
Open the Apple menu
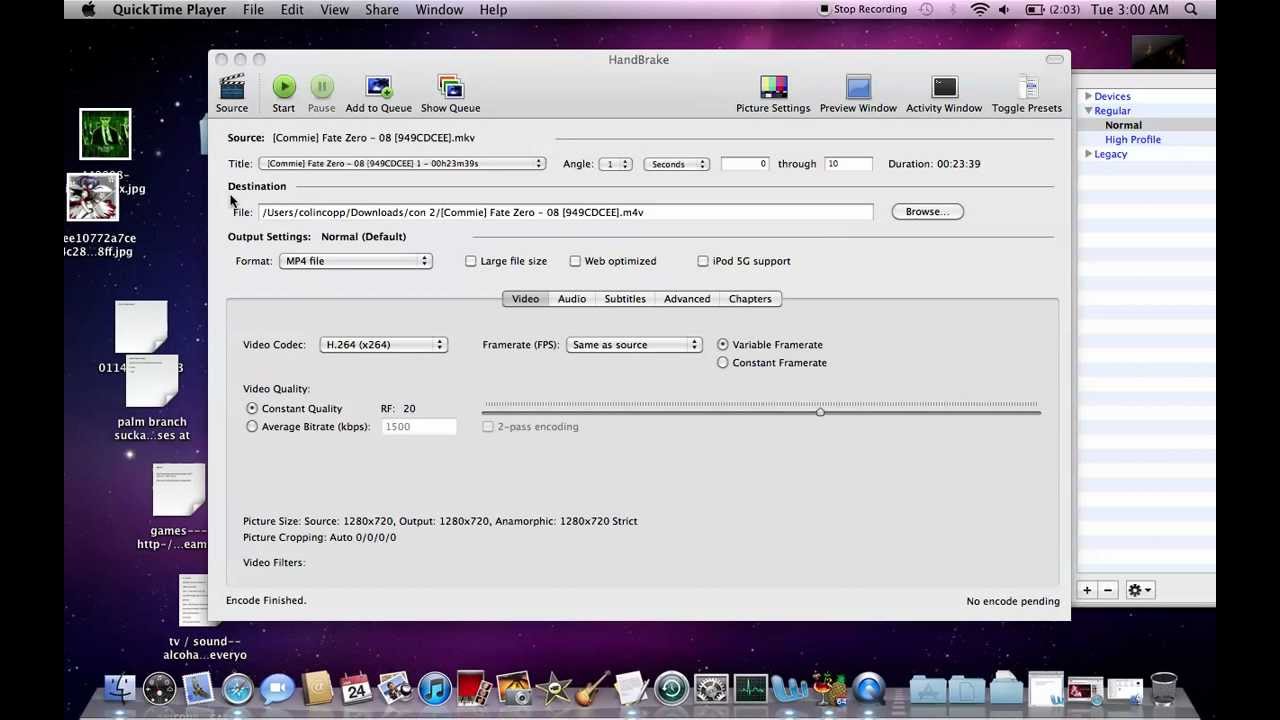click(x=88, y=9)
